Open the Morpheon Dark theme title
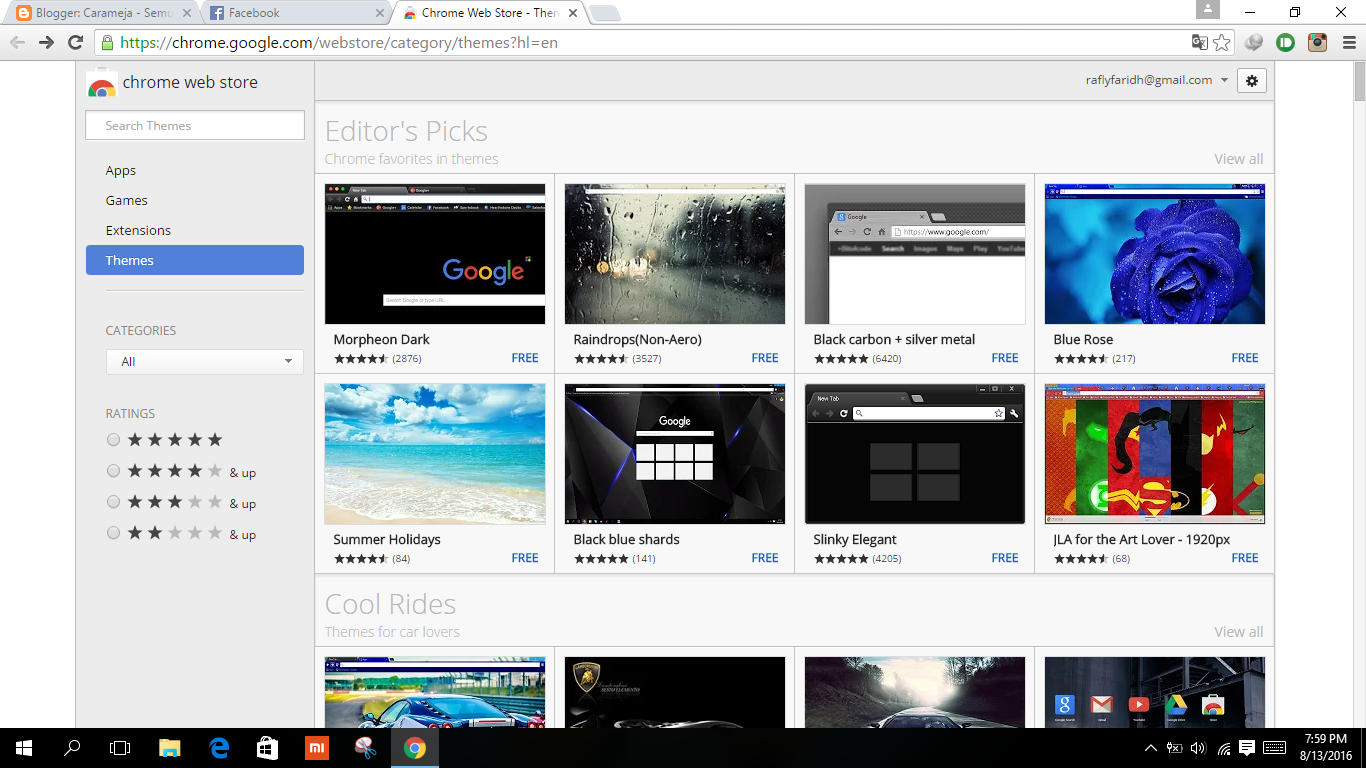 [x=381, y=340]
